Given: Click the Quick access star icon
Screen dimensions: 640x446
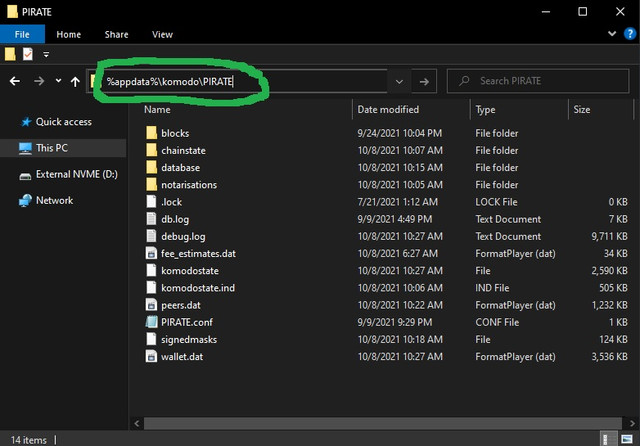Looking at the screenshot, I should point(26,122).
